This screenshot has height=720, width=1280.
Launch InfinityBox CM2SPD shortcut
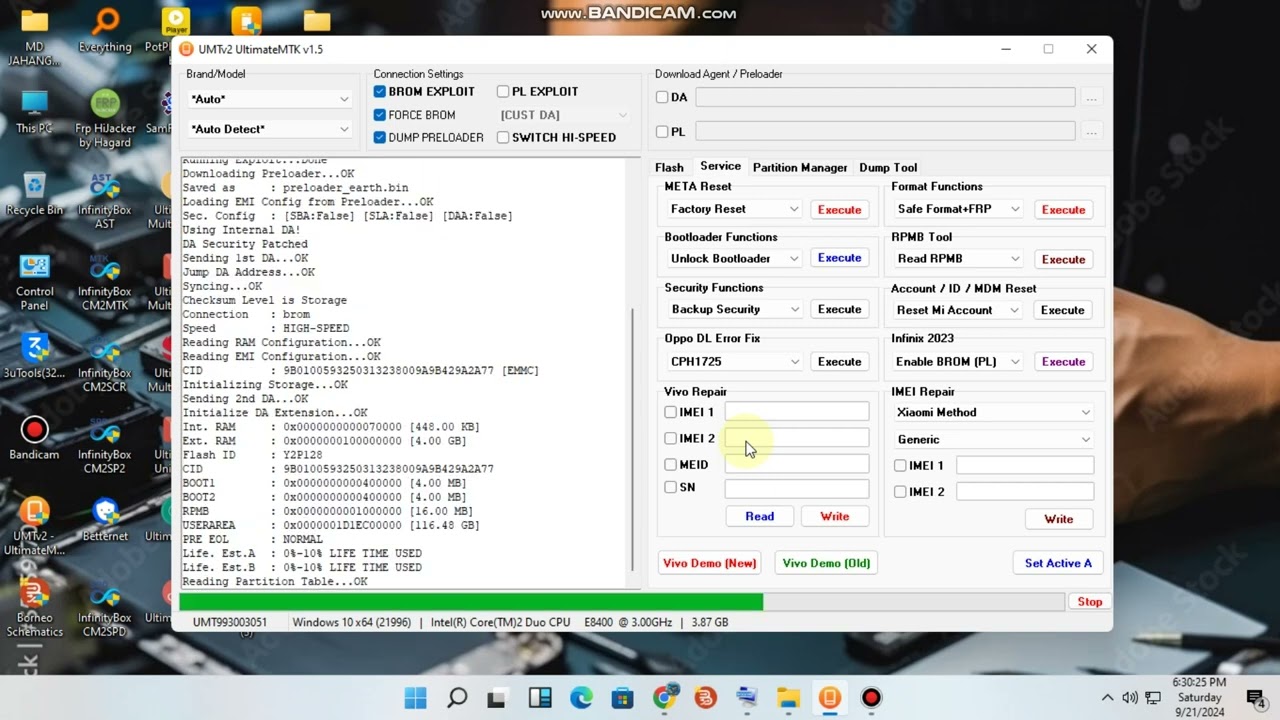[x=105, y=609]
